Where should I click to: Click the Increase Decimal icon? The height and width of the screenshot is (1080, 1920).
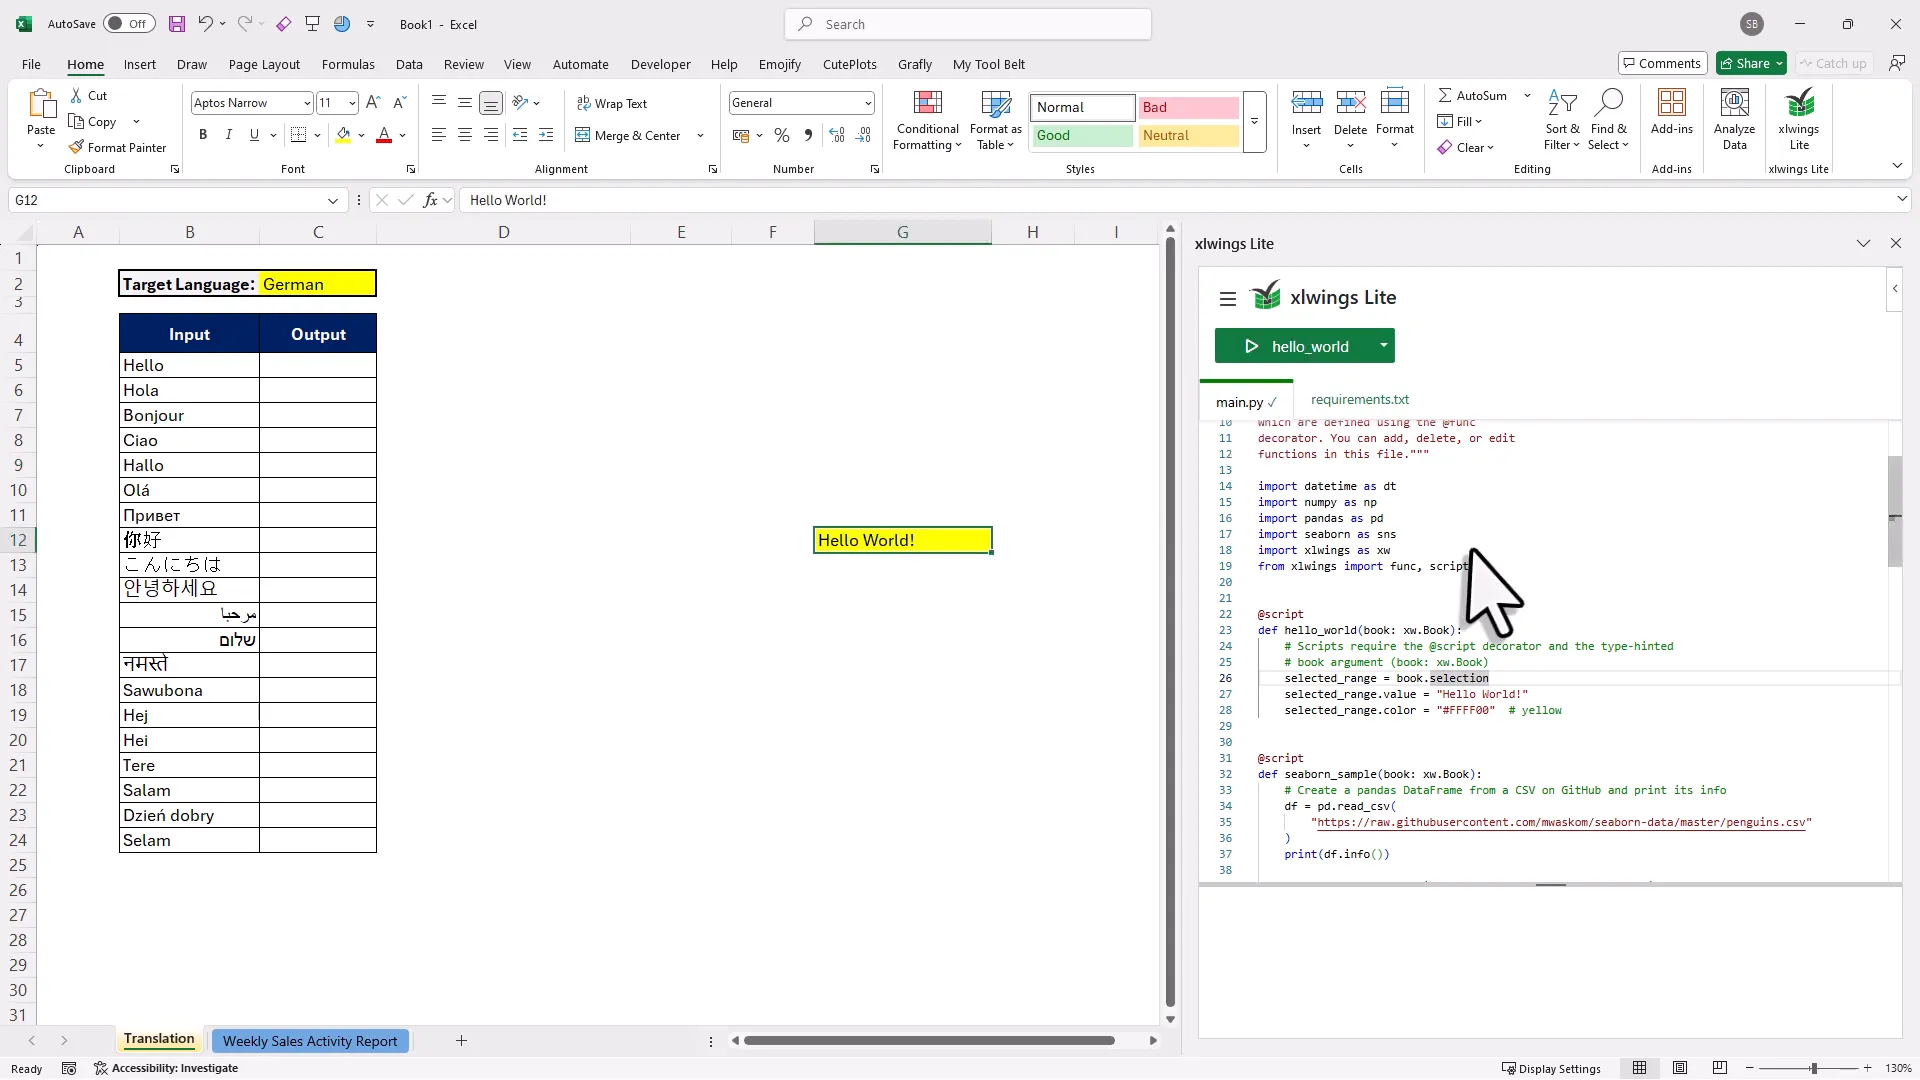pyautogui.click(x=837, y=135)
